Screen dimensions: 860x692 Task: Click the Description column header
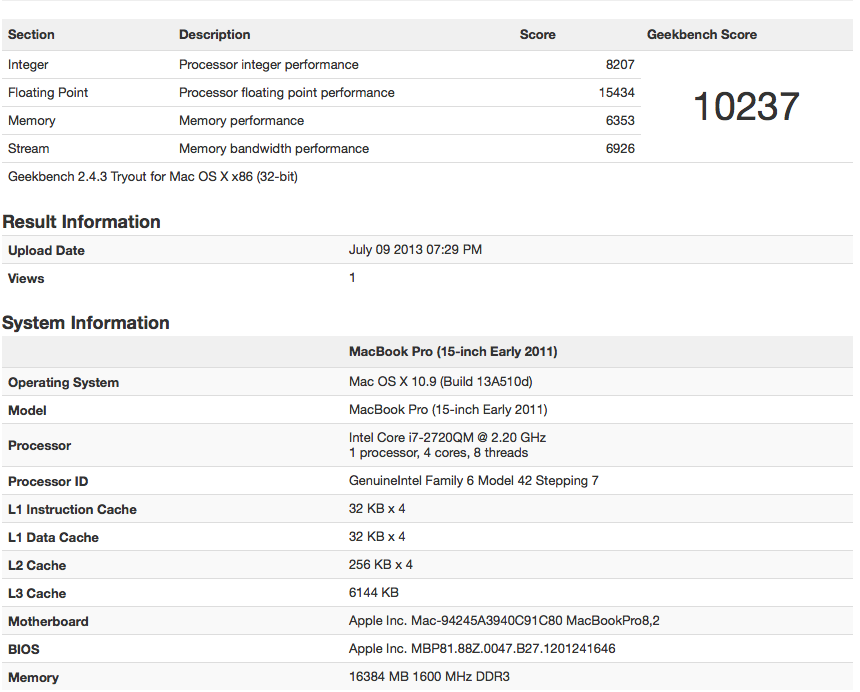(214, 35)
